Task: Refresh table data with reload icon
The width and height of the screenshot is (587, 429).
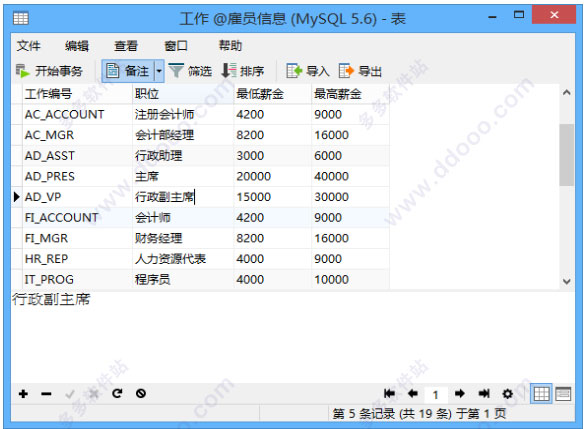Action: point(117,393)
